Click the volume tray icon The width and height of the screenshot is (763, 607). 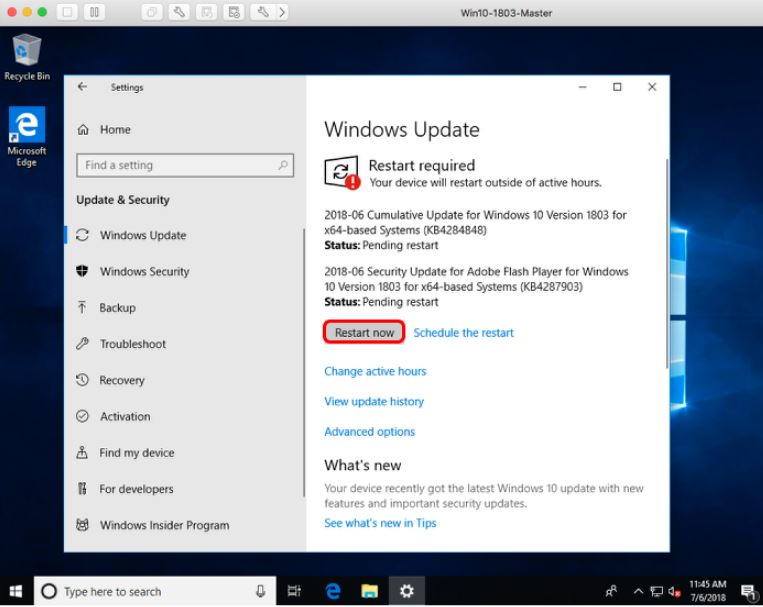[x=674, y=591]
